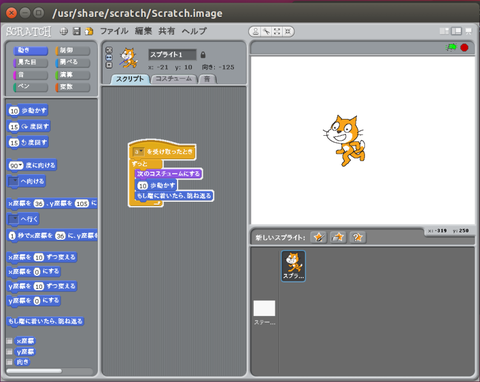Select the 見た目 block category
Image resolution: width=480 pixels, height=382 pixels.
pyautogui.click(x=31, y=62)
